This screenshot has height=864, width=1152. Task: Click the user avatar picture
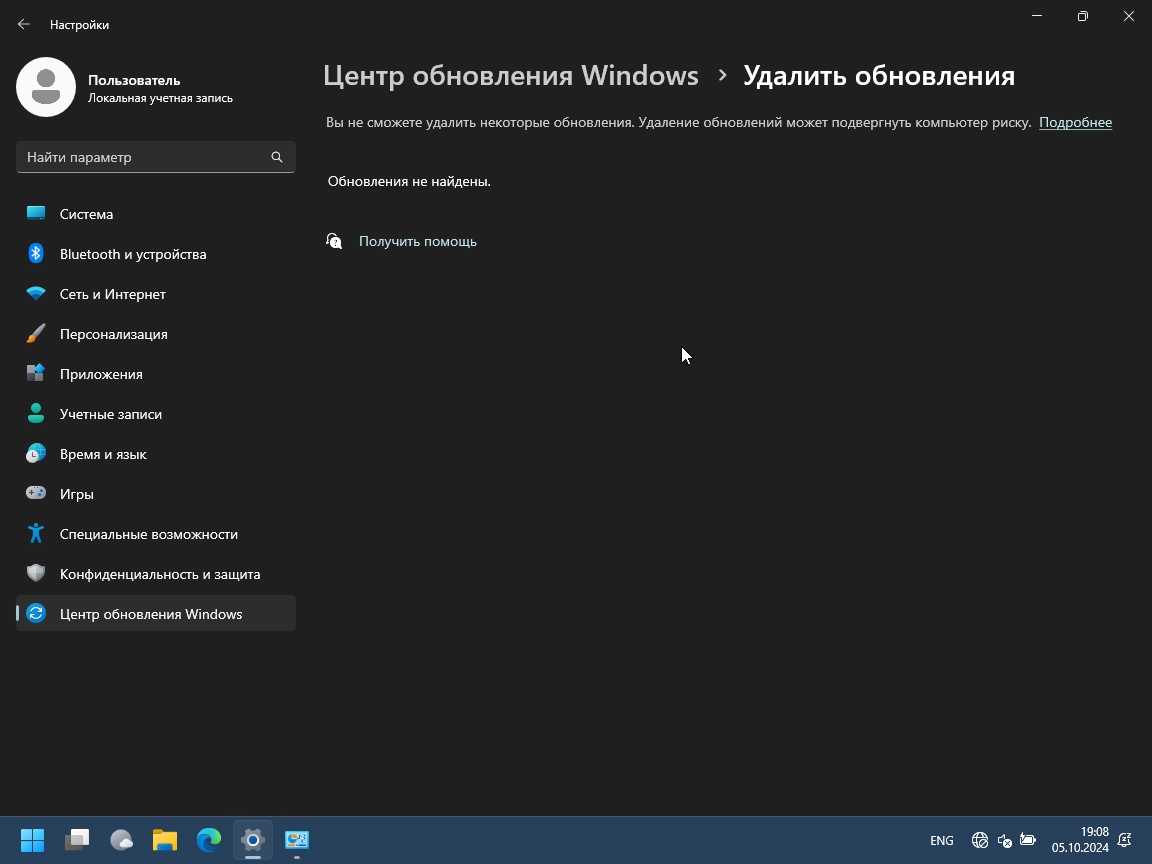pyautogui.click(x=46, y=87)
